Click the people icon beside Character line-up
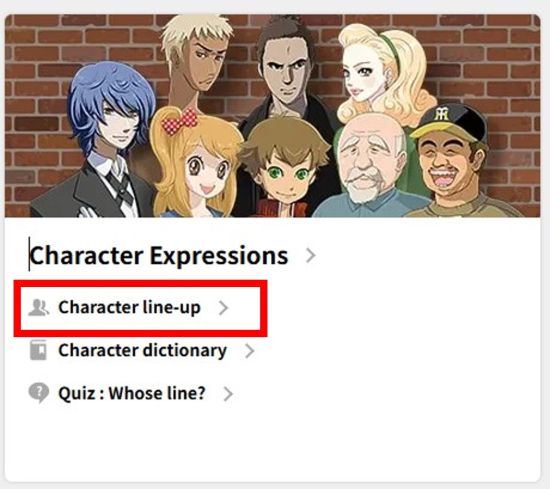 point(39,308)
